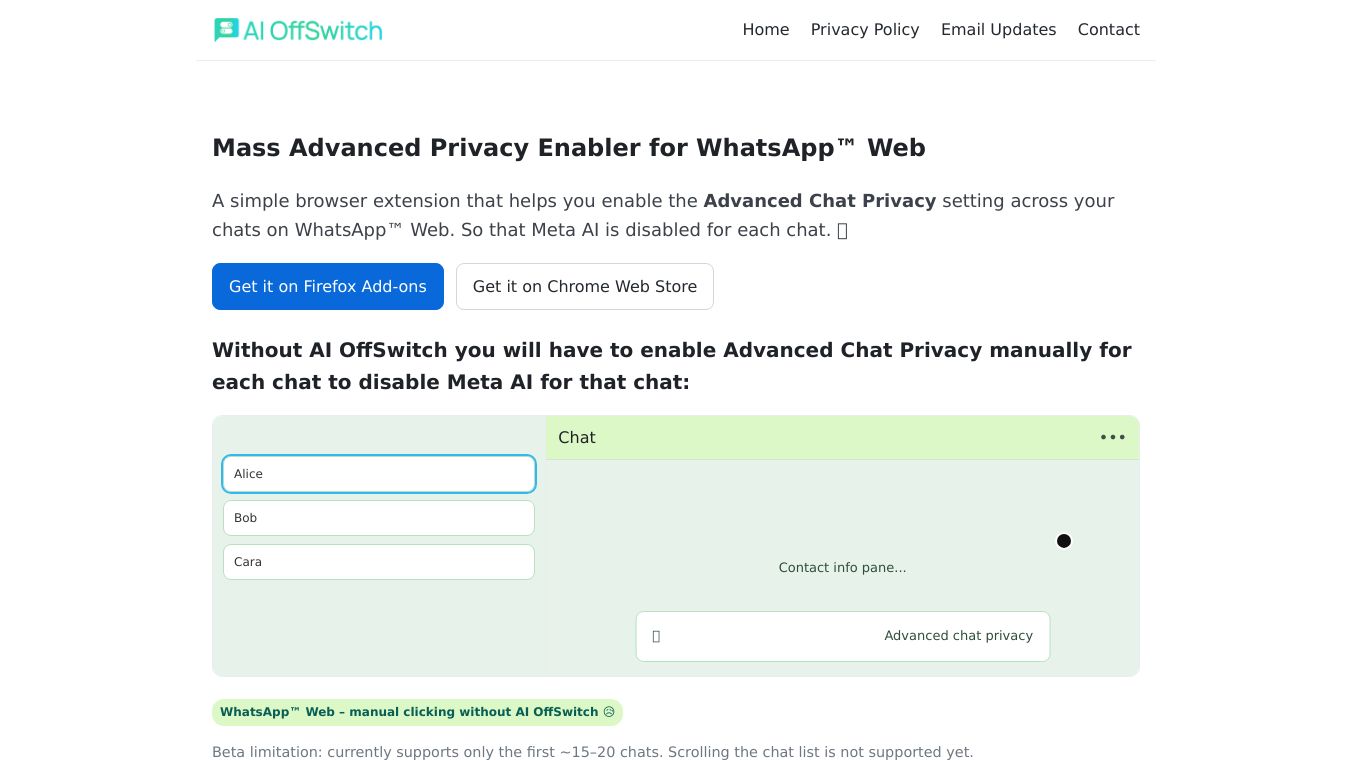Click 'Get it on Chrome Web Store' button
The width and height of the screenshot is (1352, 760).
(584, 286)
